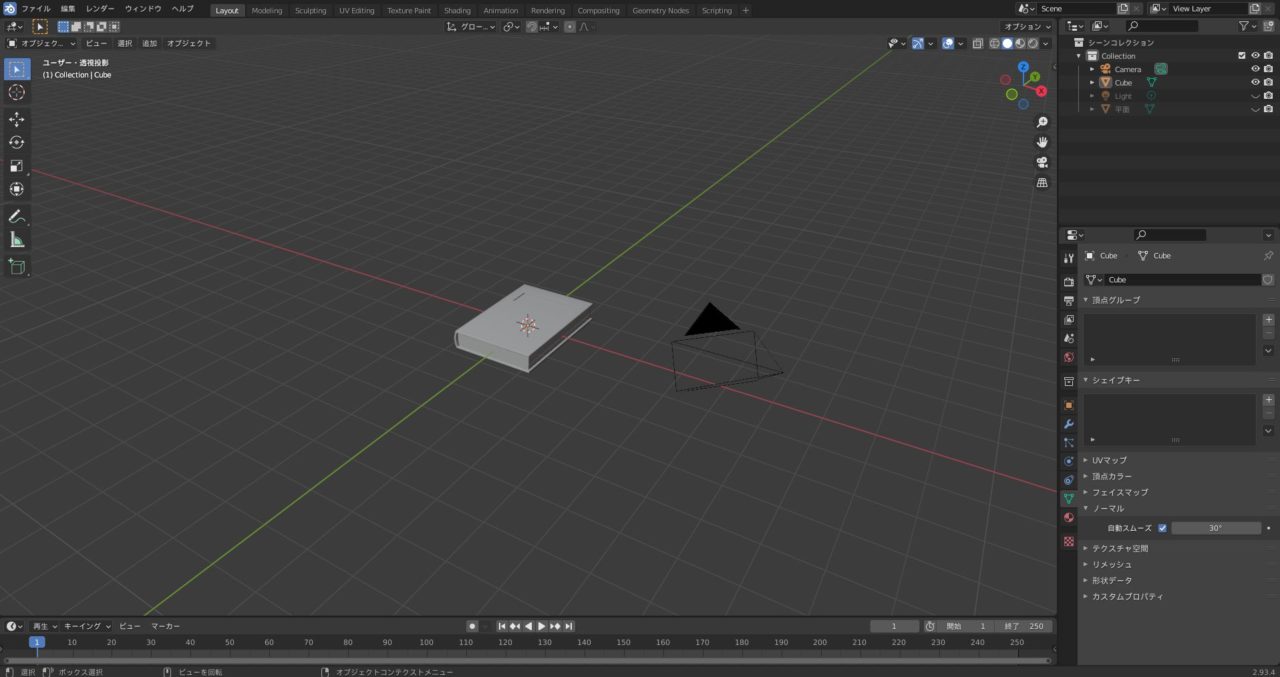Select the Move tool in left toolbar

17,119
